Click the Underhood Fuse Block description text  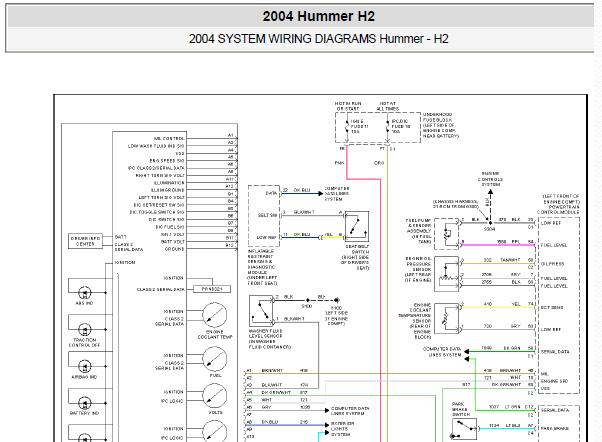point(441,125)
